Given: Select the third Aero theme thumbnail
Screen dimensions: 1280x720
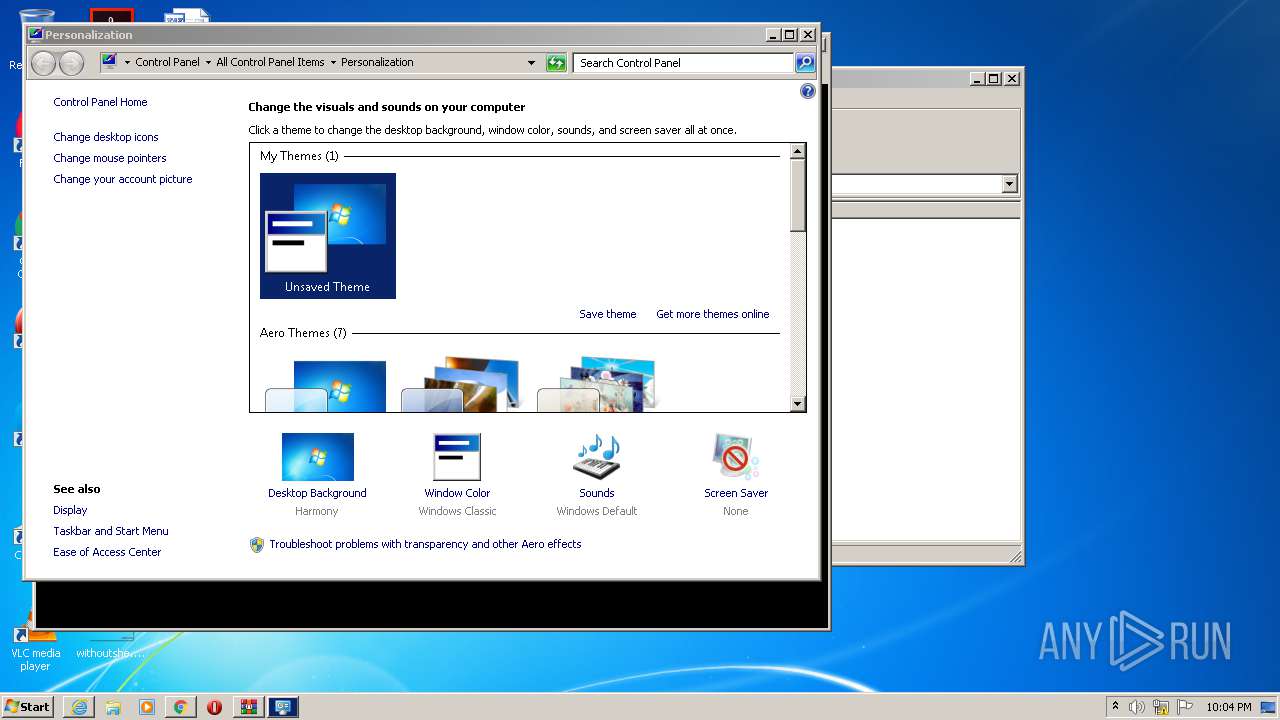Looking at the screenshot, I should click(x=598, y=385).
